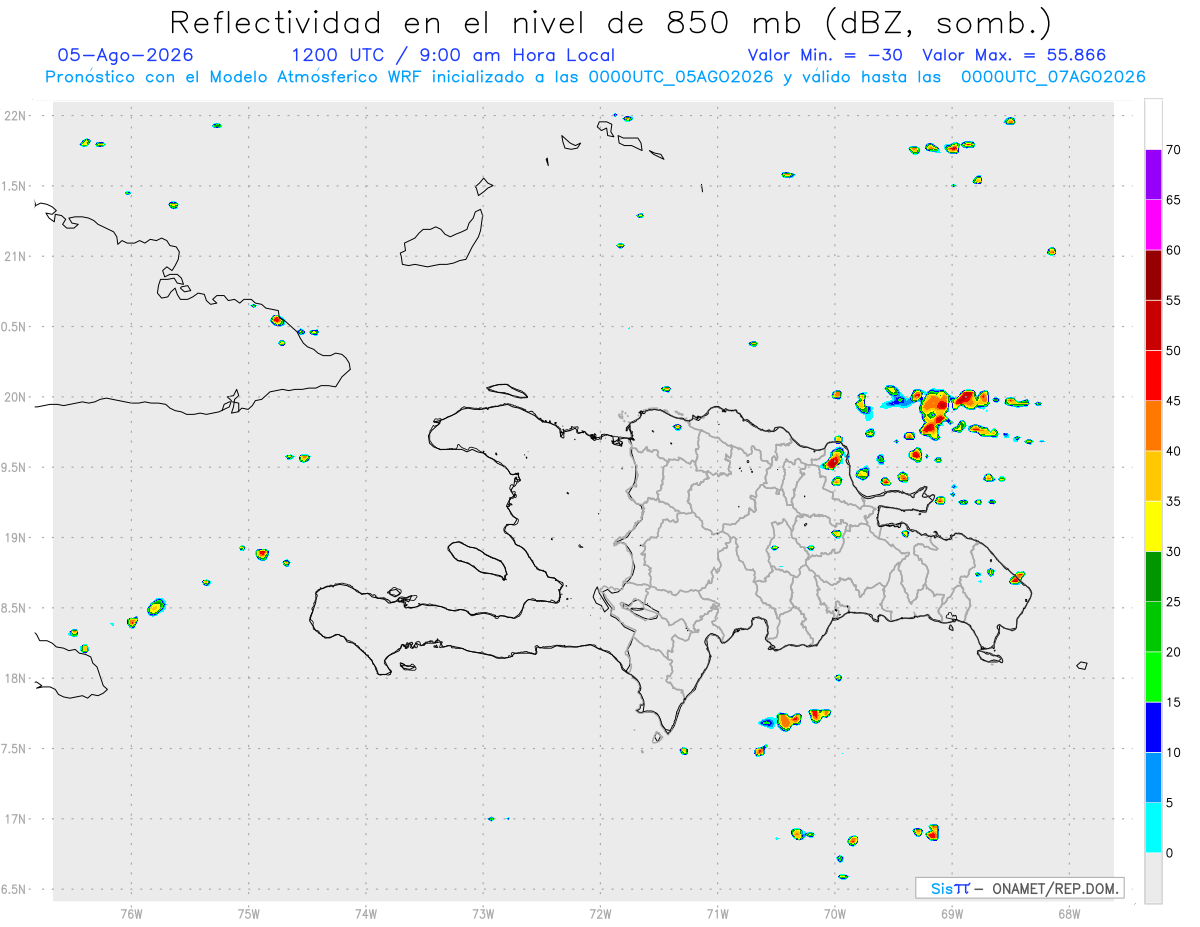1200x927 pixels.
Task: Click the longitude label '71W'
Action: pos(717,913)
